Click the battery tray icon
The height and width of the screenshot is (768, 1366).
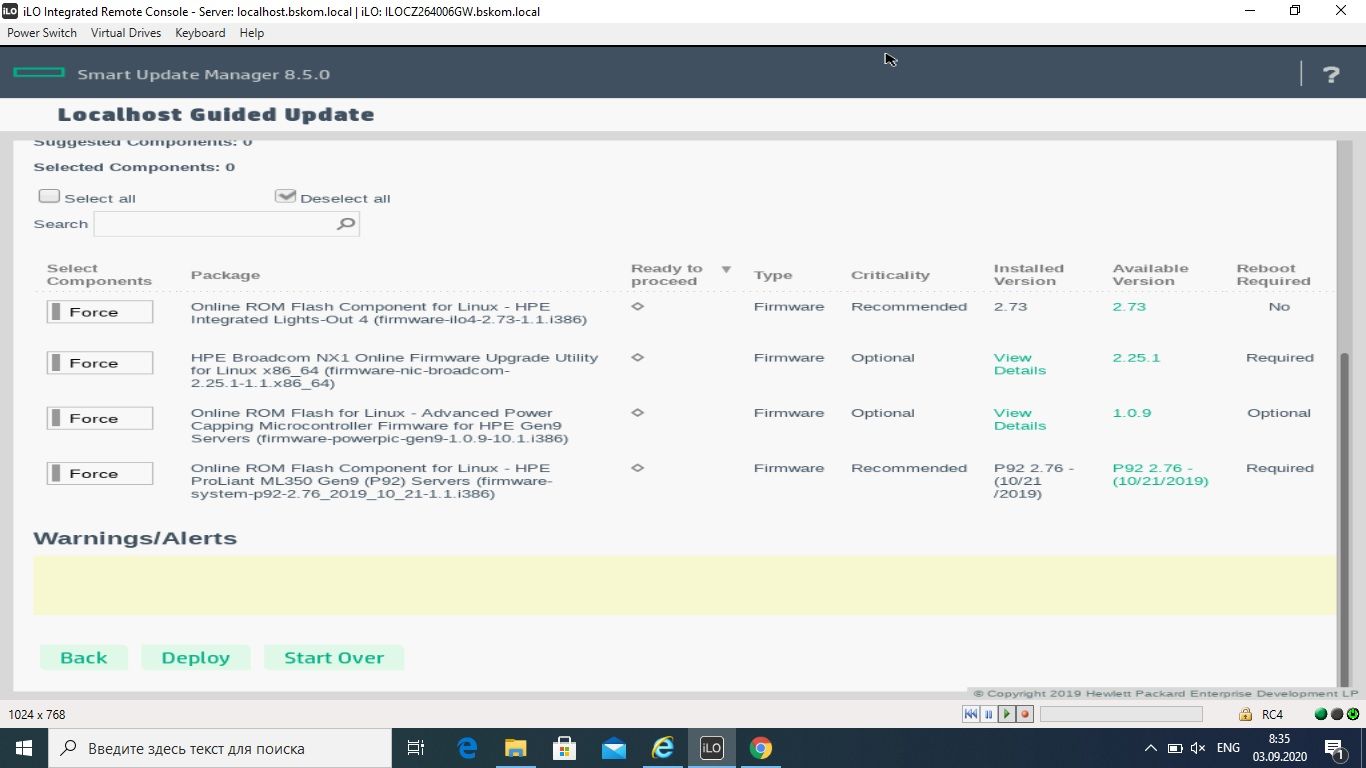pyautogui.click(x=1175, y=748)
